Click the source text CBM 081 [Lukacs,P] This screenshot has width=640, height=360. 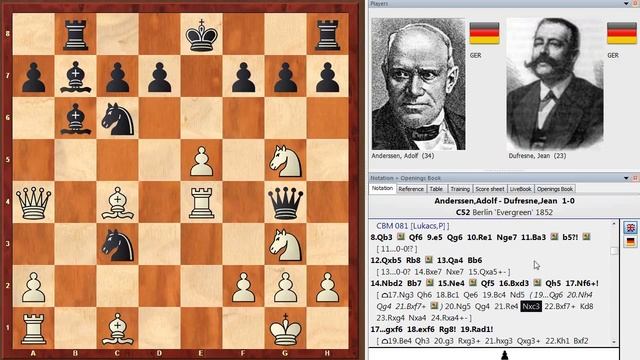[x=412, y=226]
